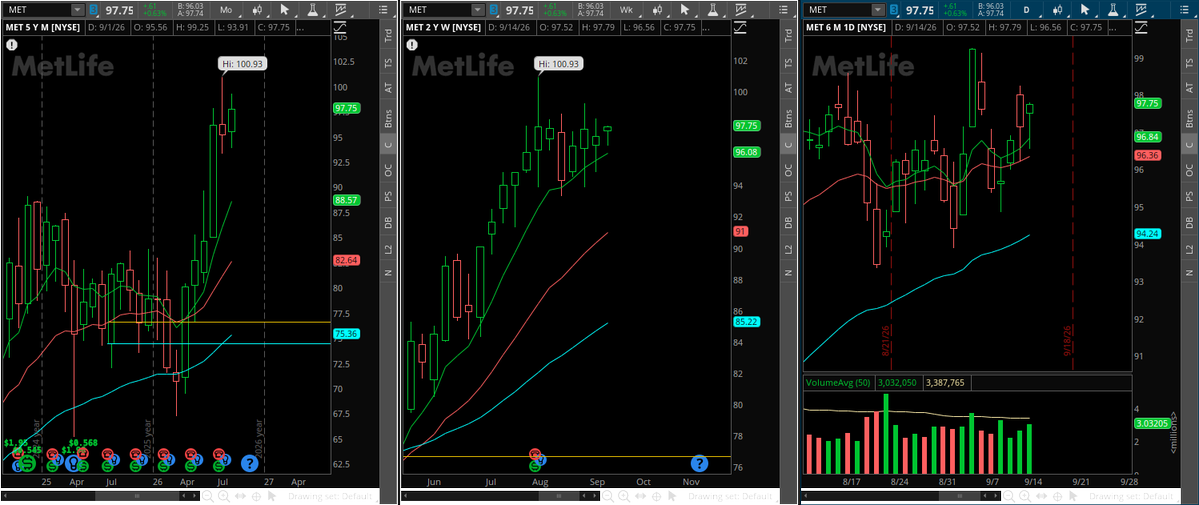Click the blue symbol link icon in weekly chart

492,10
